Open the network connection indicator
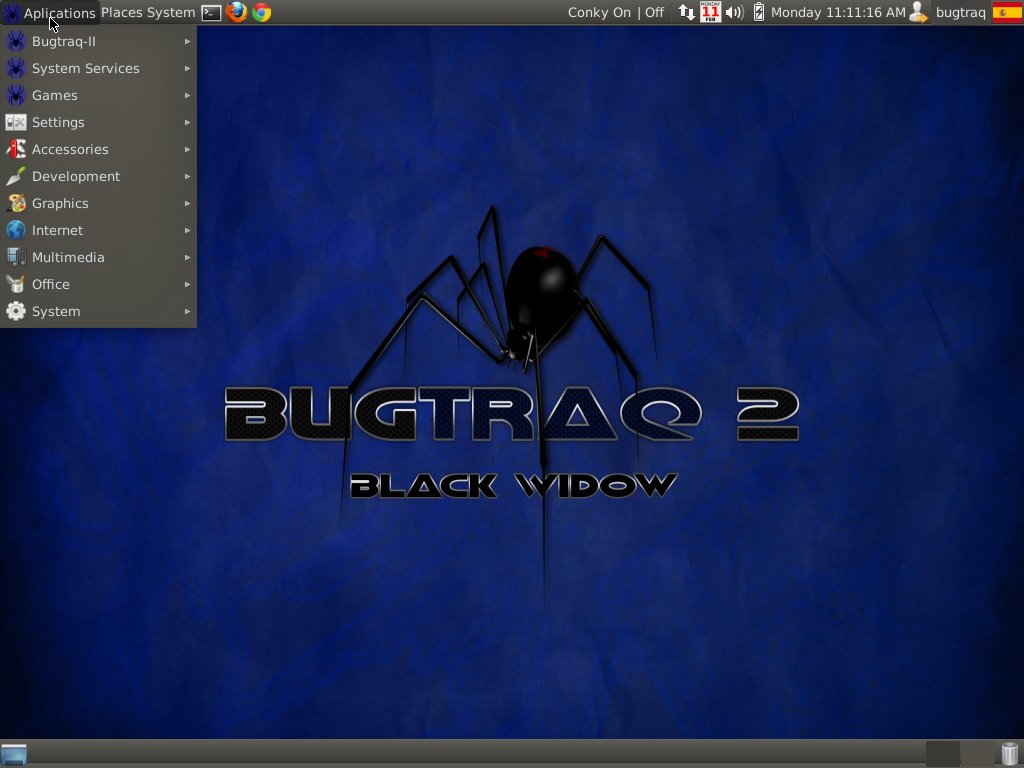The width and height of the screenshot is (1024, 768). [686, 12]
